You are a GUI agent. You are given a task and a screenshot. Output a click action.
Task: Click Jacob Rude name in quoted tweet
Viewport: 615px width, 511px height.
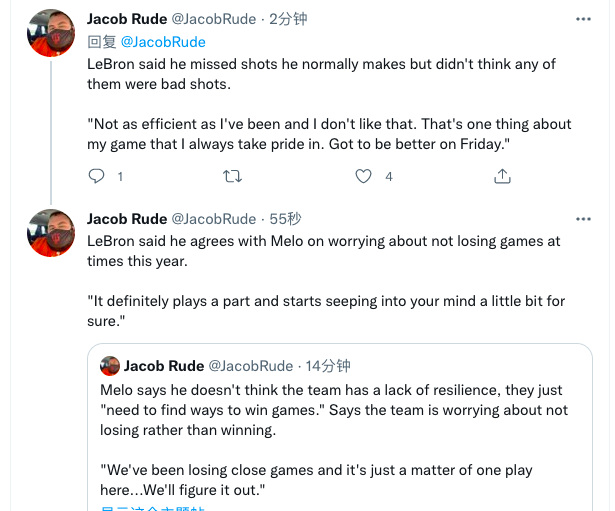tap(165, 366)
